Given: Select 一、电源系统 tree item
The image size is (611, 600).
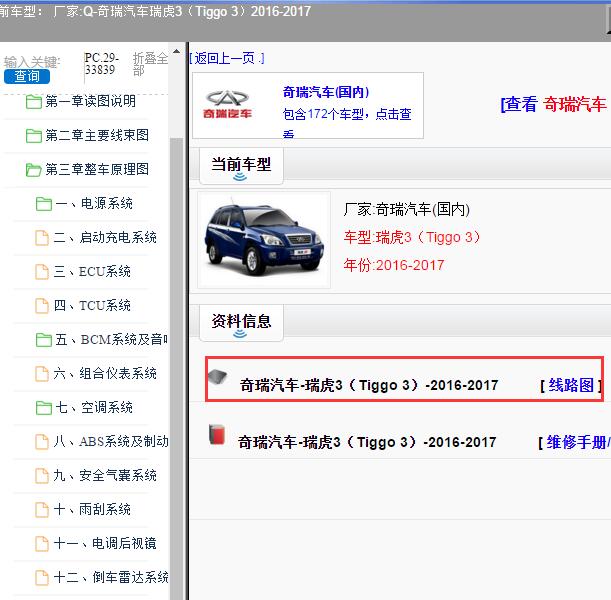Looking at the screenshot, I should (94, 203).
